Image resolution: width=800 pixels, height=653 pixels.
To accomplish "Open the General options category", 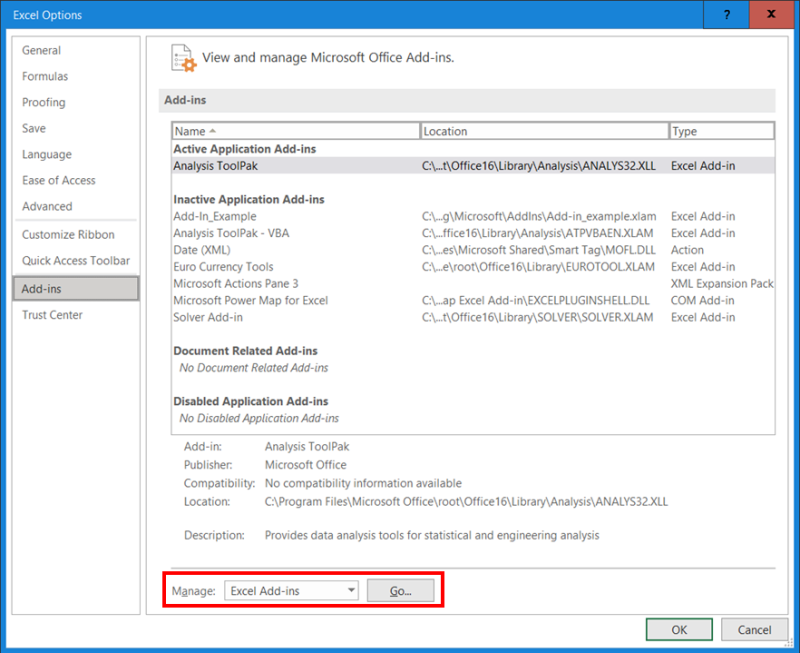I will [x=41, y=51].
